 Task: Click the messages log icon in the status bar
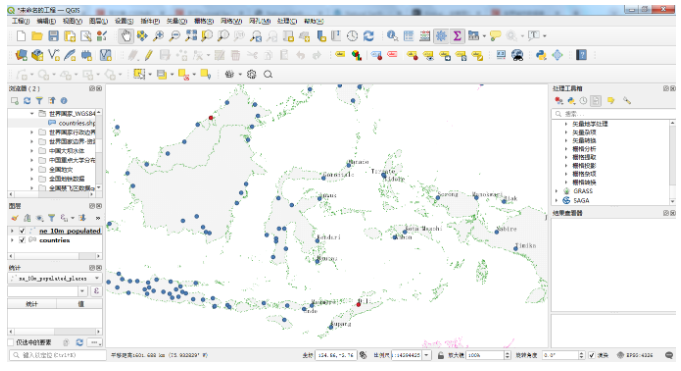pos(669,355)
